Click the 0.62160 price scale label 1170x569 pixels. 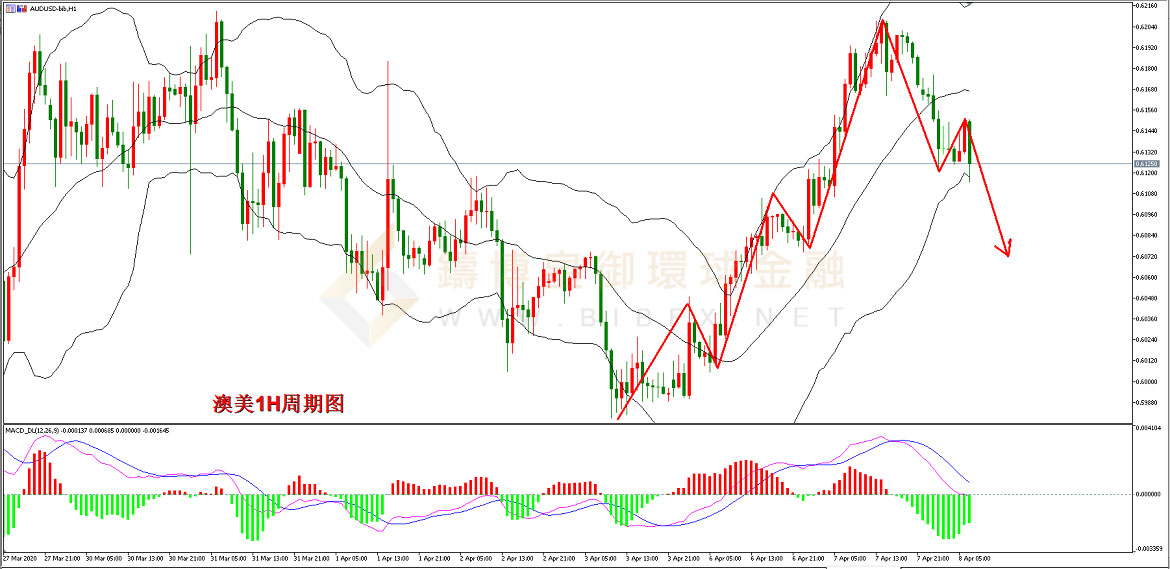coord(1146,6)
